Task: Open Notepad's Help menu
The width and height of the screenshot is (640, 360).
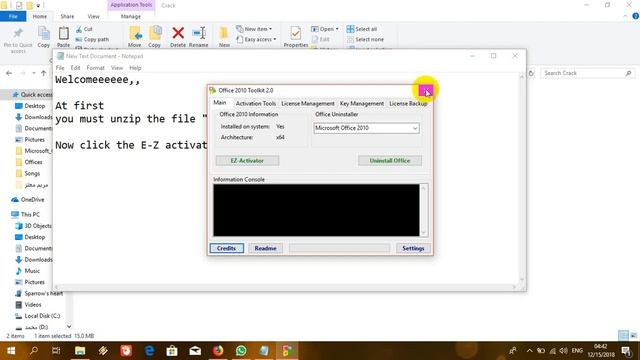Action: point(135,68)
